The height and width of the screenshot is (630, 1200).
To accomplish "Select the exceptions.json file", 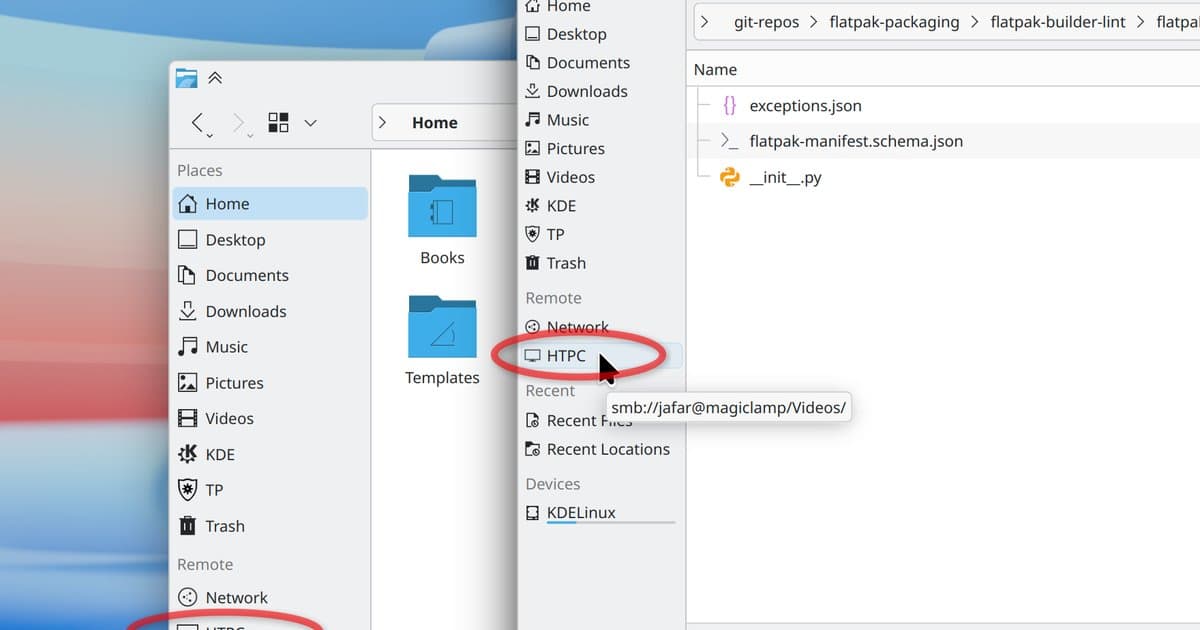I will 805,105.
